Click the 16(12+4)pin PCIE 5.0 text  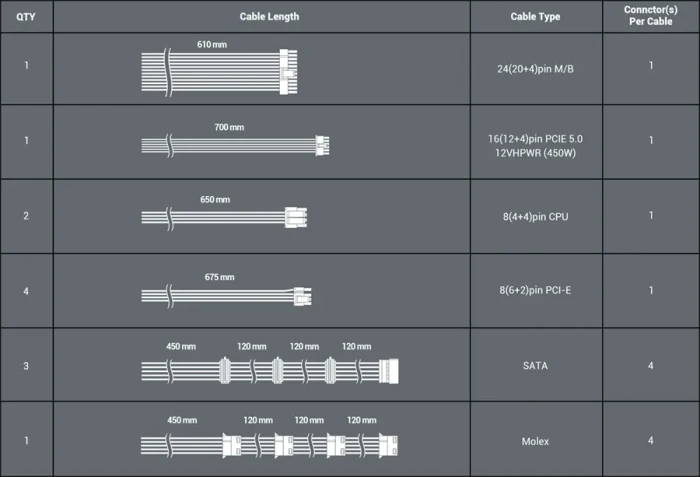pos(535,139)
